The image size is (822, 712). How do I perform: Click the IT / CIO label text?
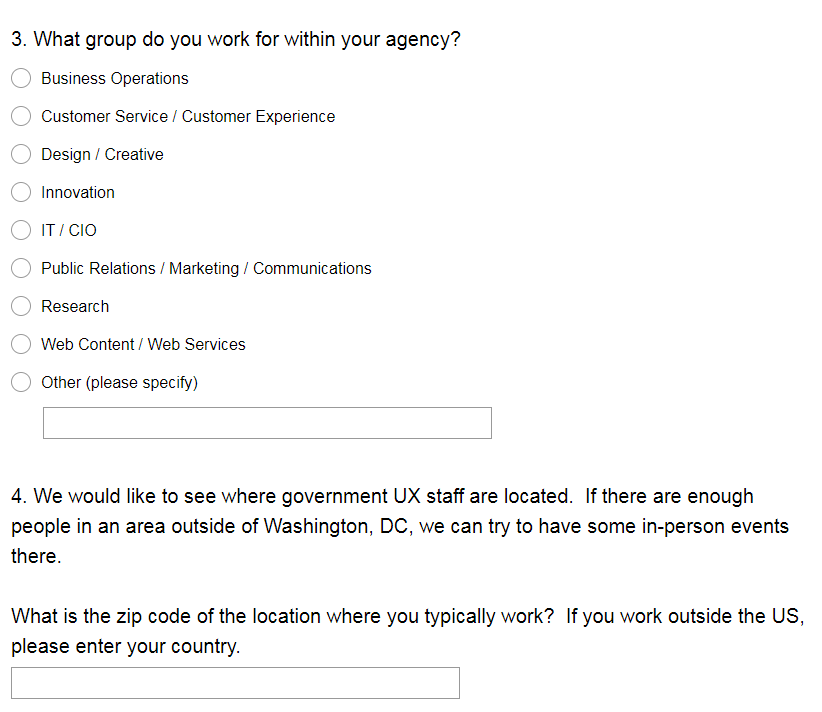pyautogui.click(x=69, y=230)
